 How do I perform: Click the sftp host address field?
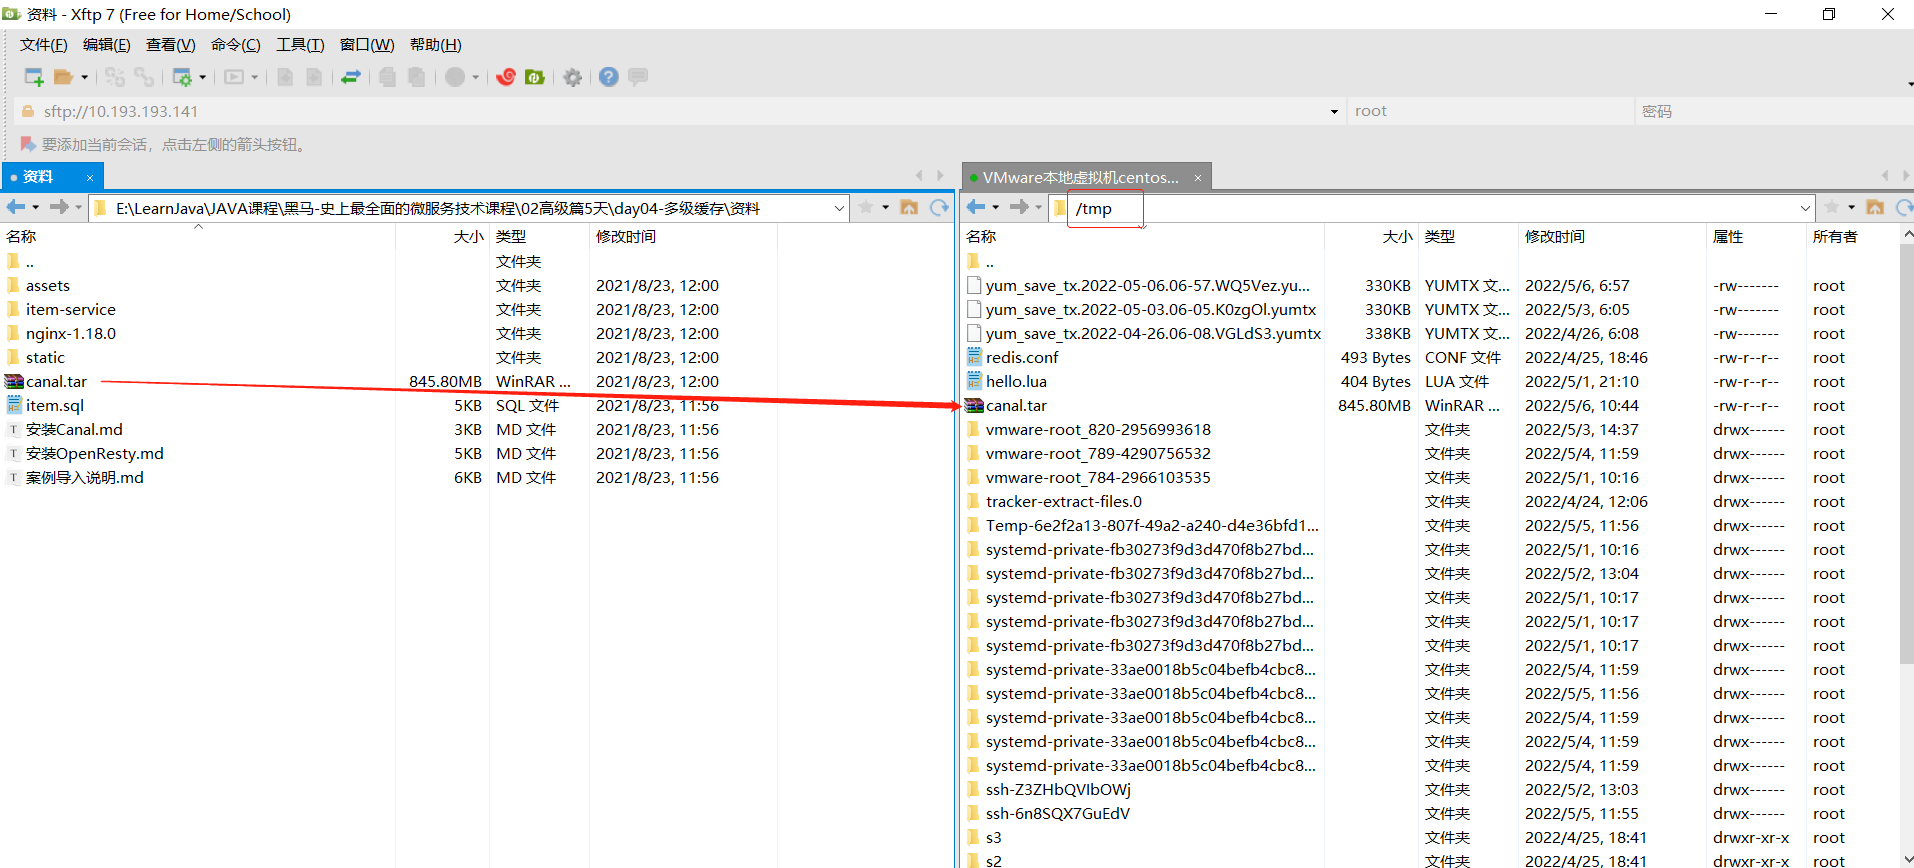(x=680, y=111)
